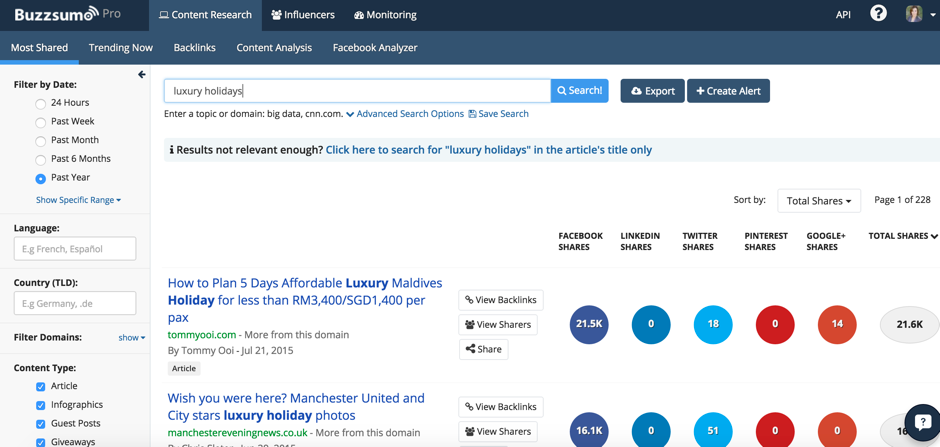Switch to Trending Now tab

[x=120, y=48]
